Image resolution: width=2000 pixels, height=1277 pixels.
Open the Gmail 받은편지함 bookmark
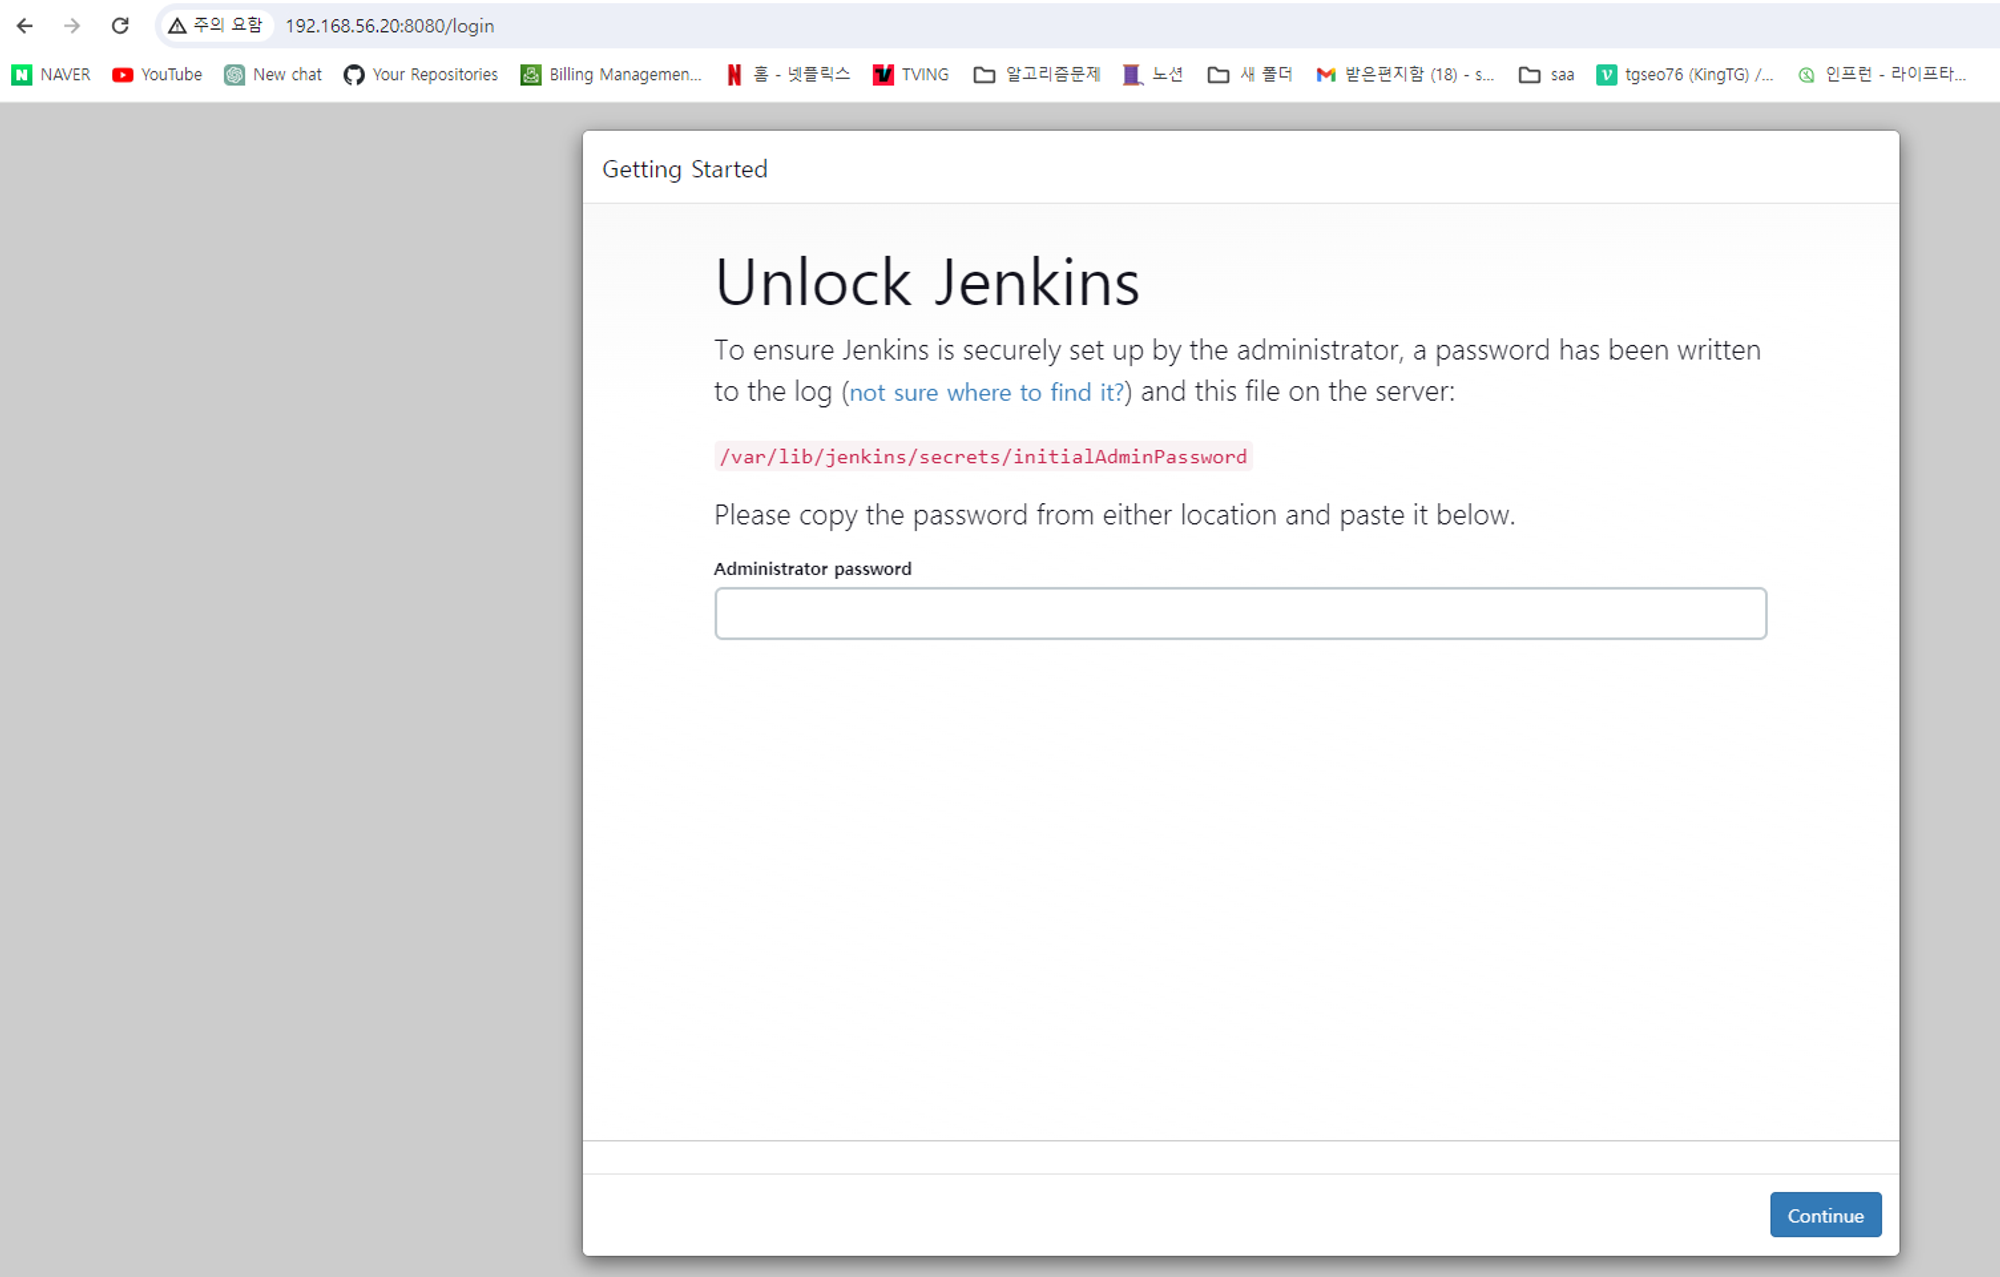click(1405, 75)
